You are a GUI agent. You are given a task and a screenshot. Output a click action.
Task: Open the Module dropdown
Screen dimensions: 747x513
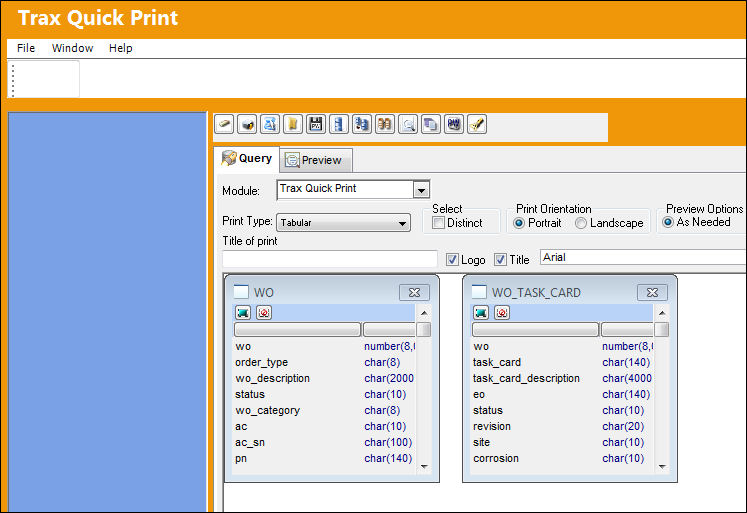(x=421, y=191)
